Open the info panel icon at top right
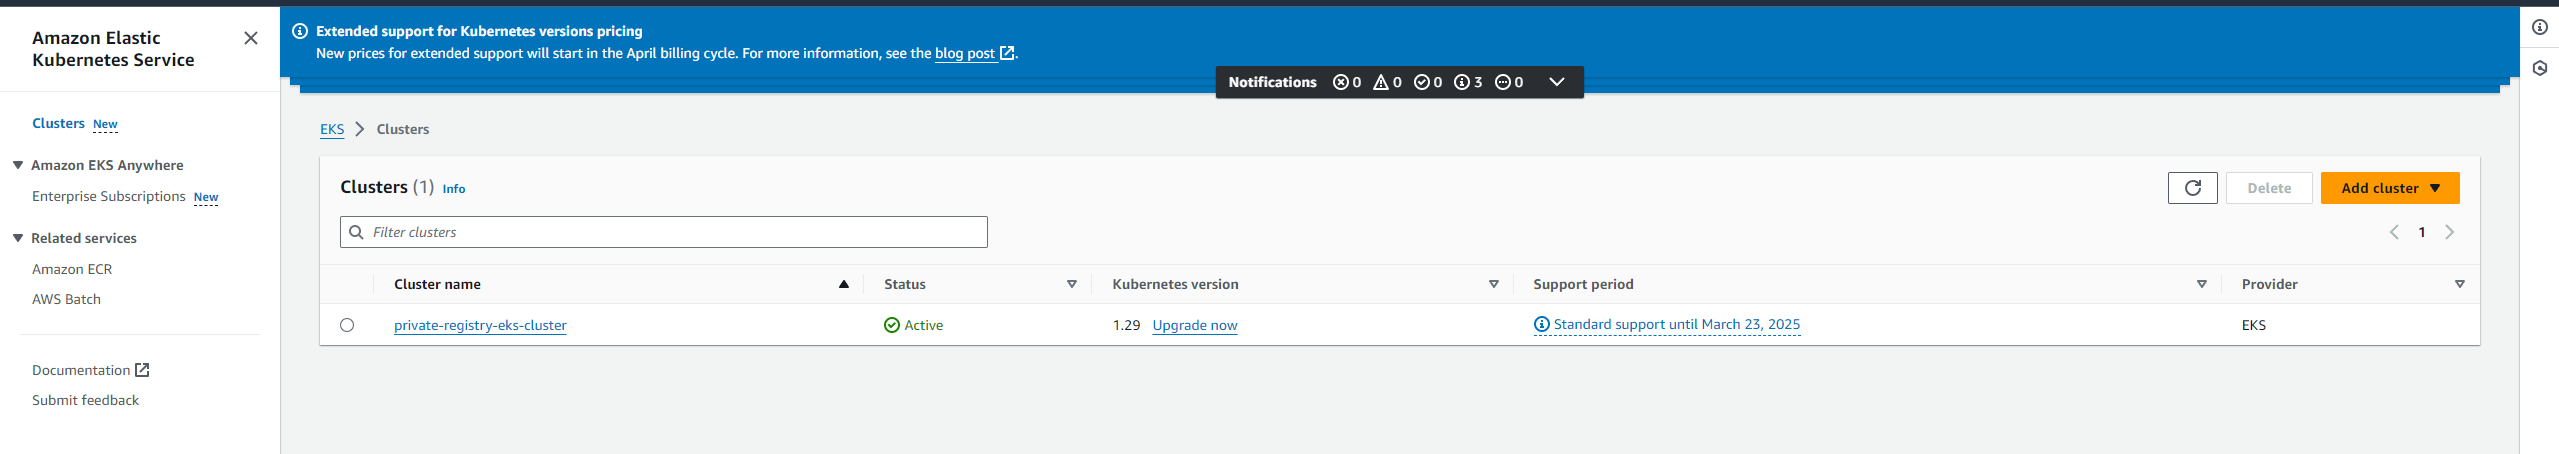 click(2539, 27)
